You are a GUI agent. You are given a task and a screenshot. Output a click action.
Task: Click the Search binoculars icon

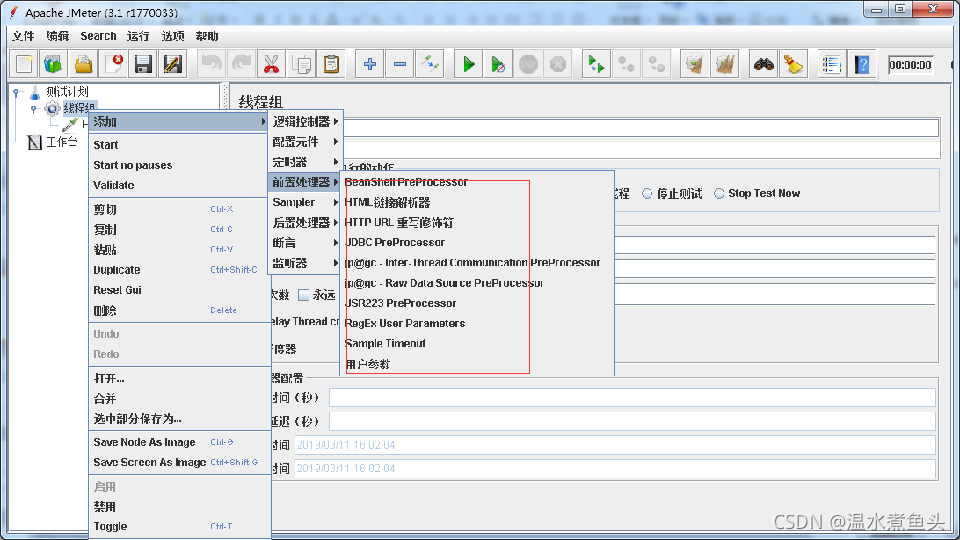click(x=763, y=64)
